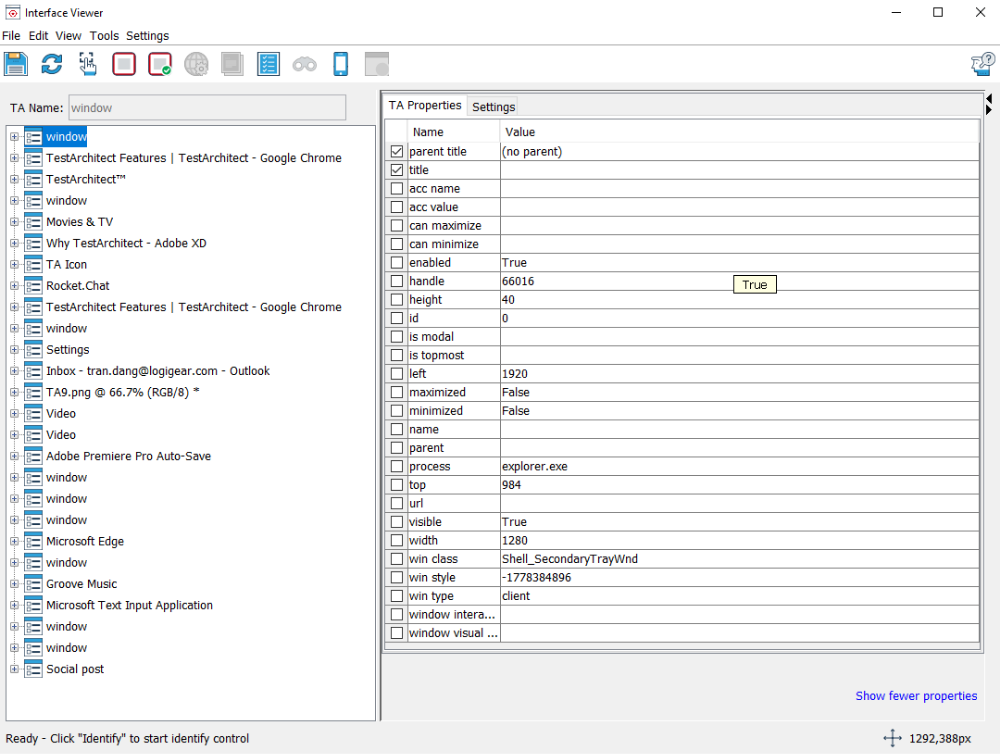The image size is (1000, 754).
Task: Click the explorer.exe process value
Action: 534,466
